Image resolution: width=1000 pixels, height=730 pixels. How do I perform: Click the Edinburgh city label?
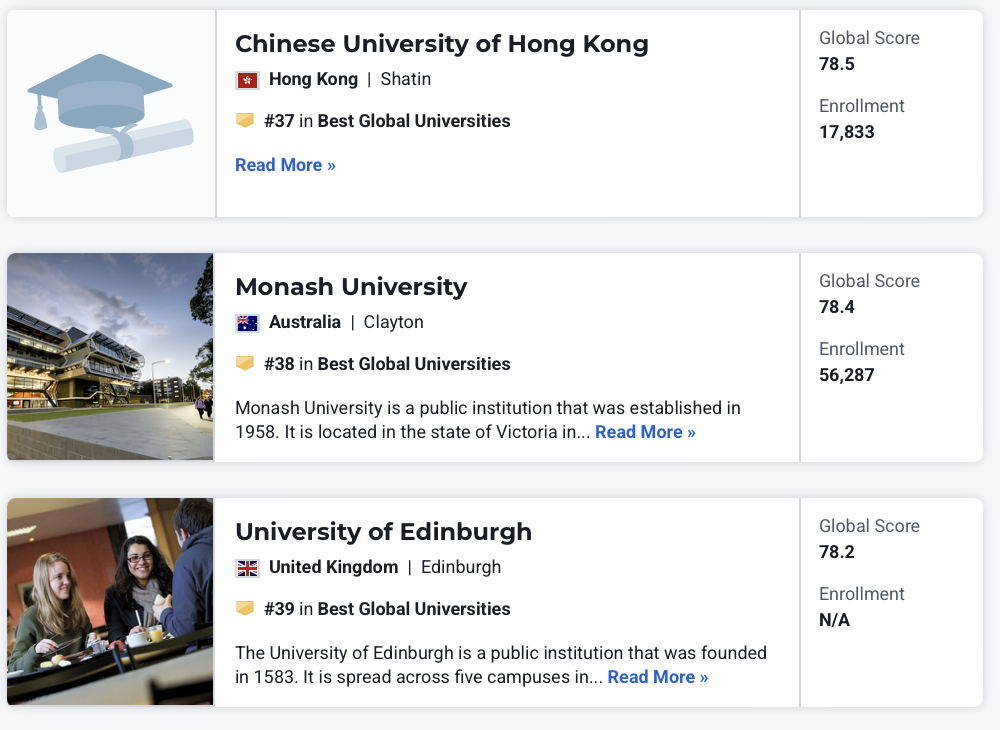(x=461, y=567)
